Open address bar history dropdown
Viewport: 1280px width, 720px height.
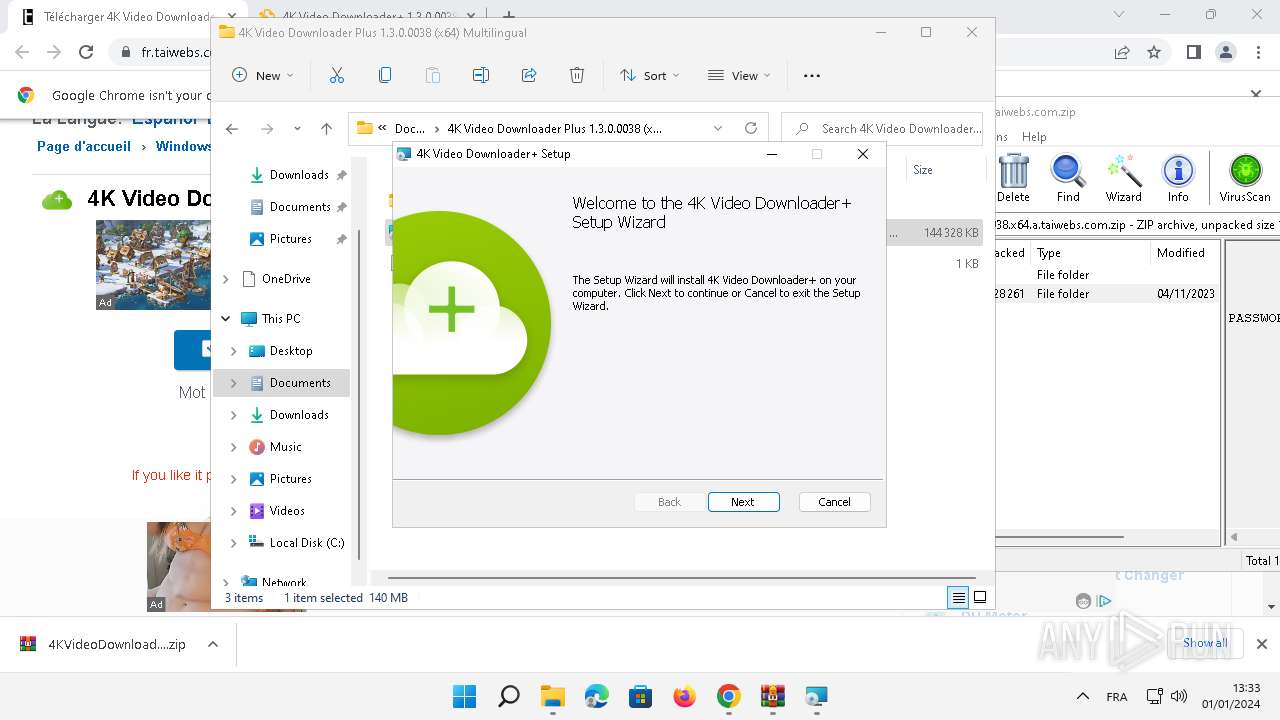[718, 128]
